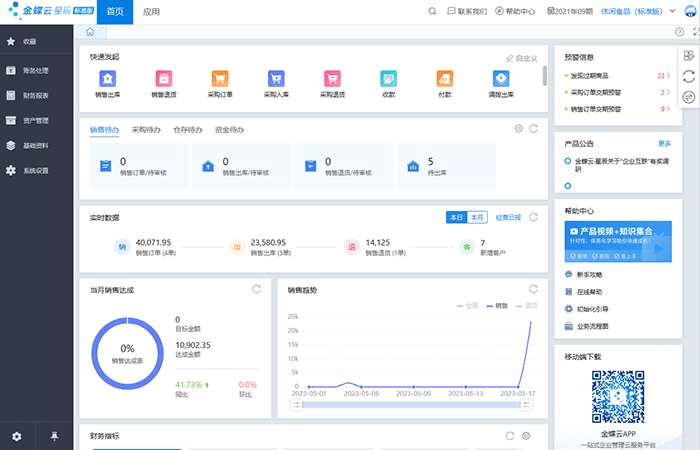Click the 经营日报 link
The width and height of the screenshot is (700, 450).
[x=508, y=217]
